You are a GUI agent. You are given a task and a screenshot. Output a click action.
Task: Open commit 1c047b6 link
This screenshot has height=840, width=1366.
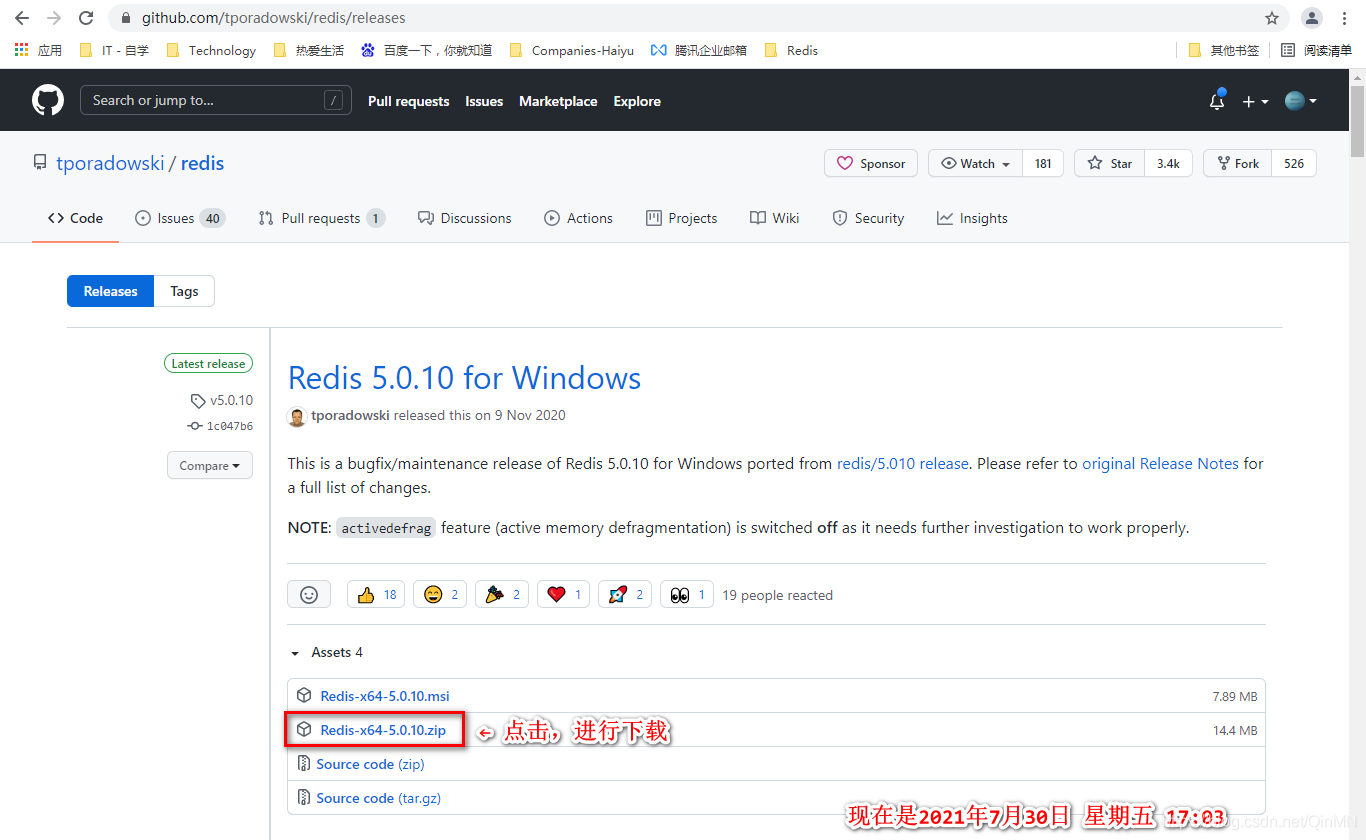(220, 426)
